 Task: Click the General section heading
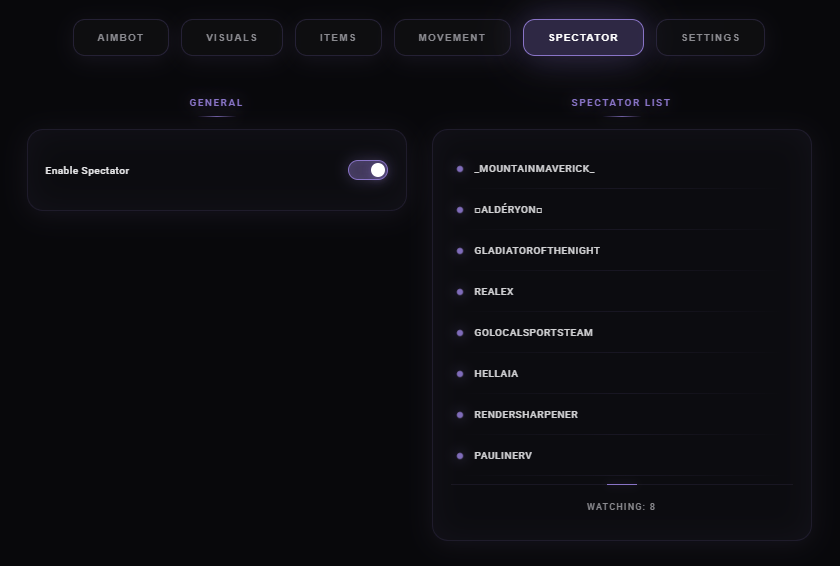pos(216,103)
